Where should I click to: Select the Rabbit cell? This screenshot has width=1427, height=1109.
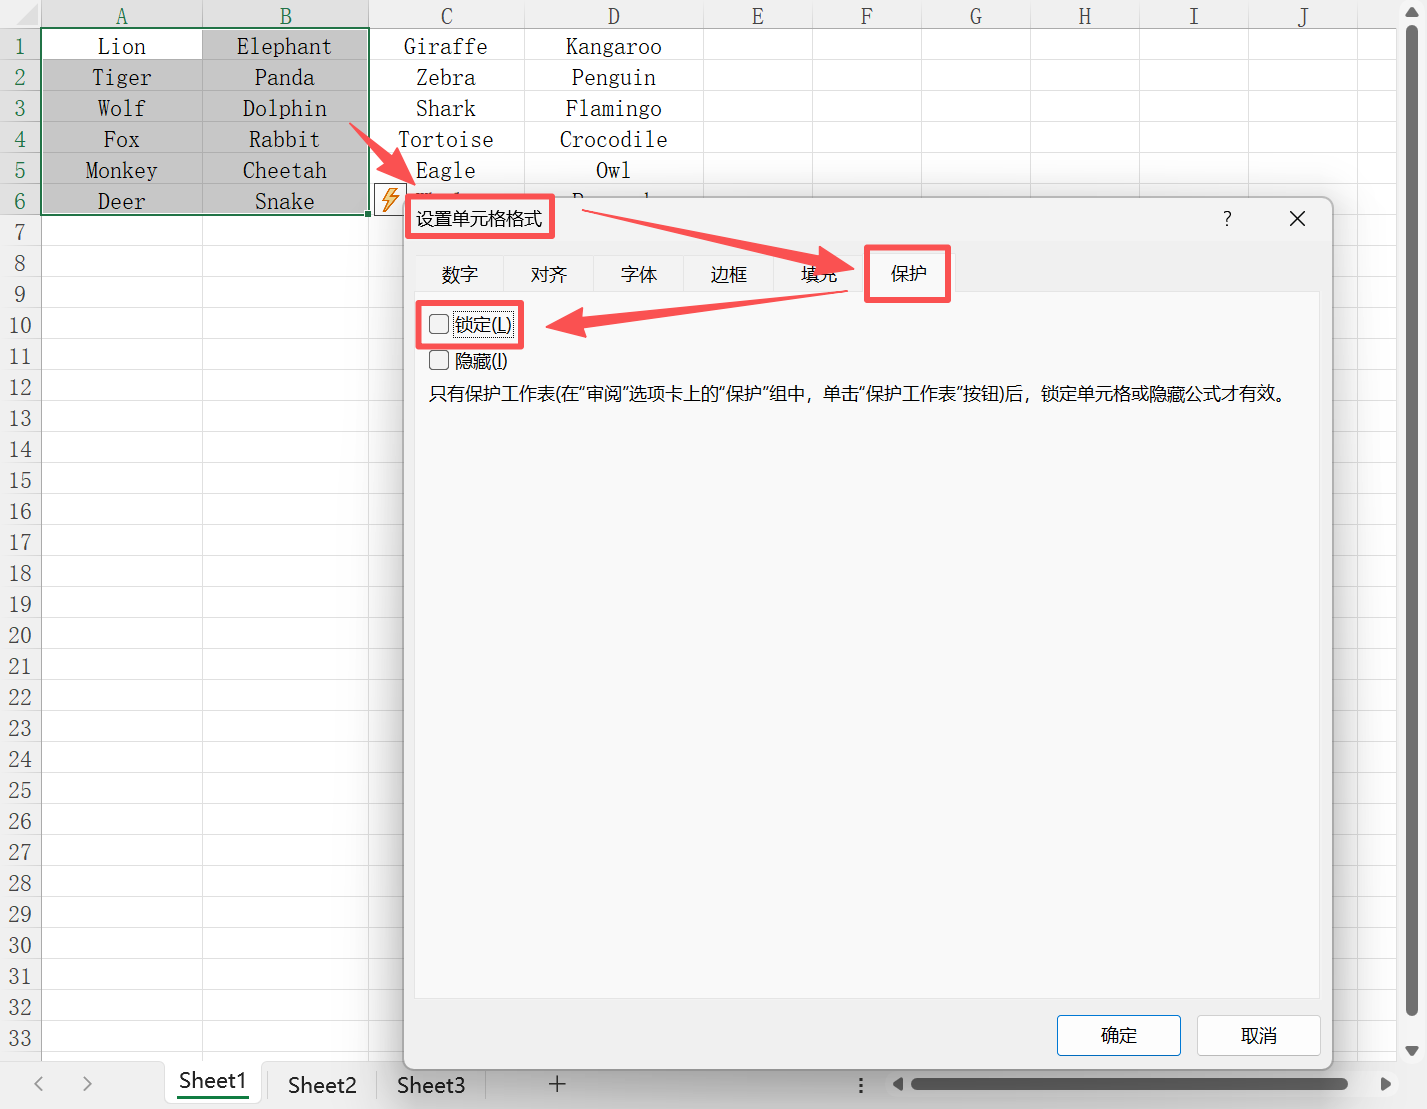click(285, 139)
